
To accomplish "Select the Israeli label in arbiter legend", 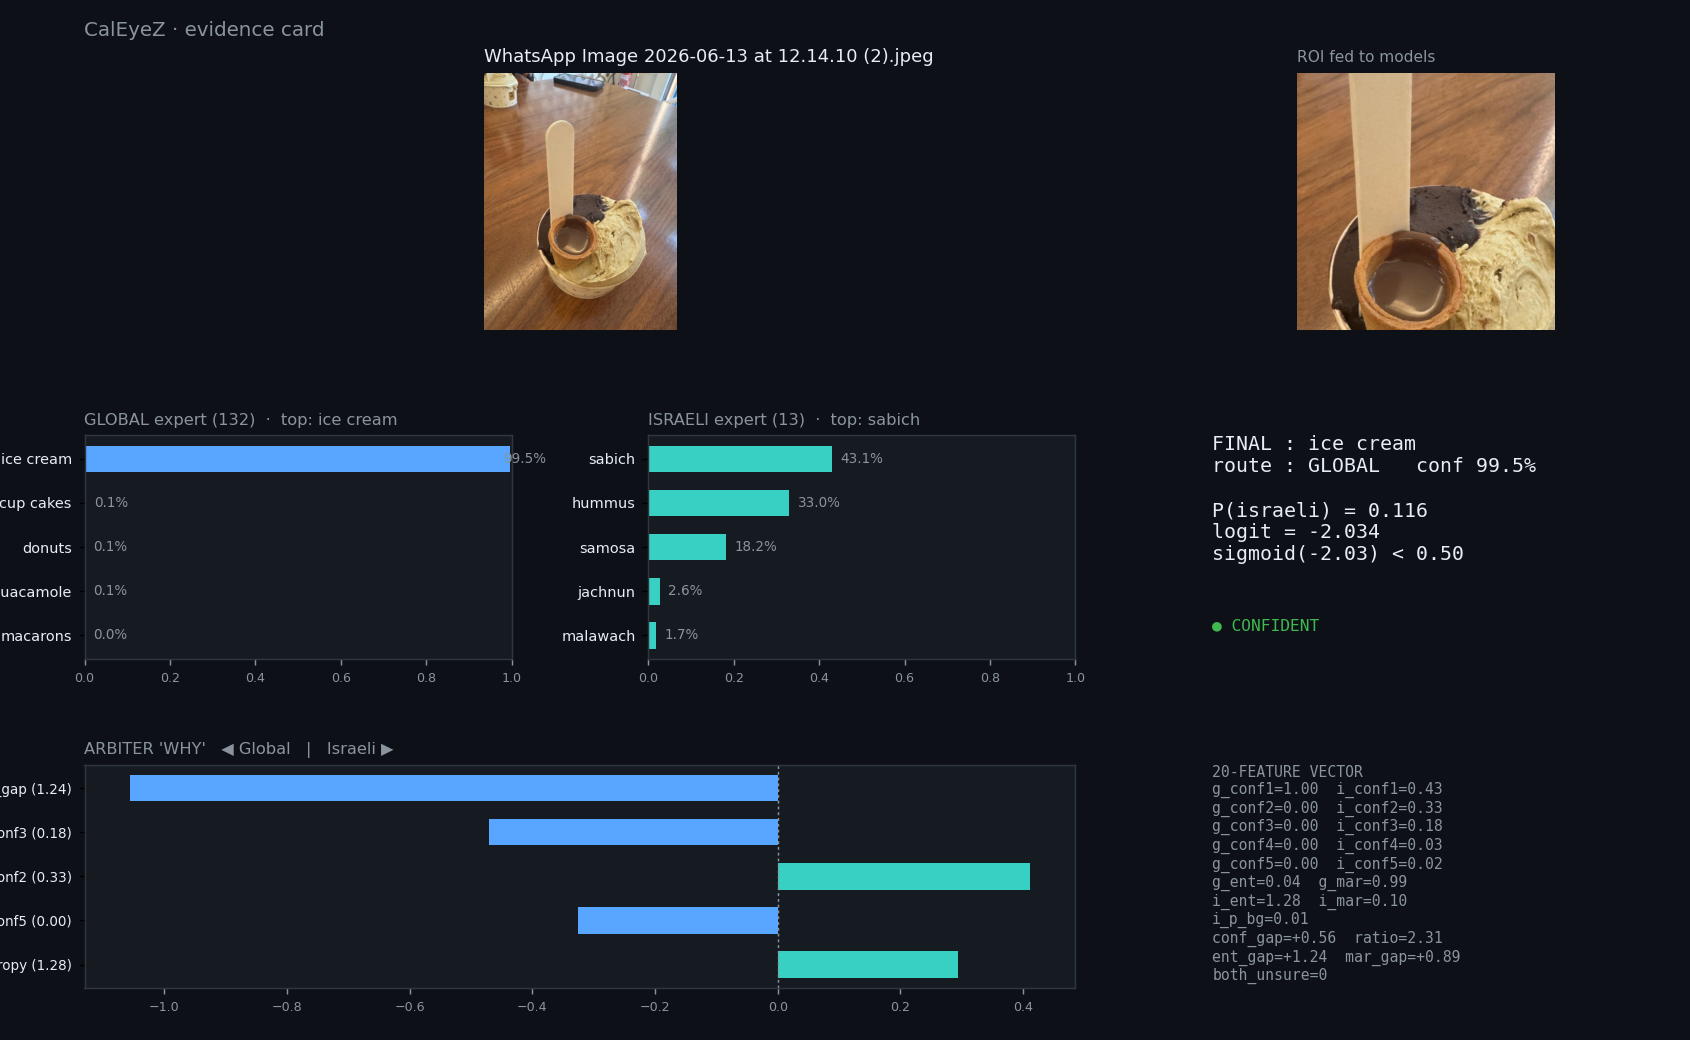I will pos(351,749).
